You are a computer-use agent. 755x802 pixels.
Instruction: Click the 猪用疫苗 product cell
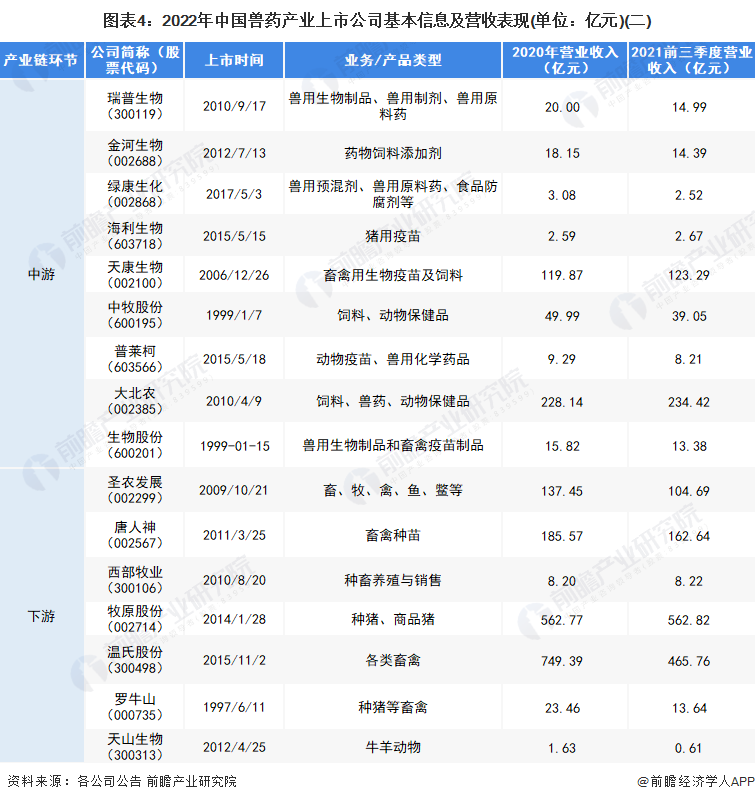coord(393,236)
